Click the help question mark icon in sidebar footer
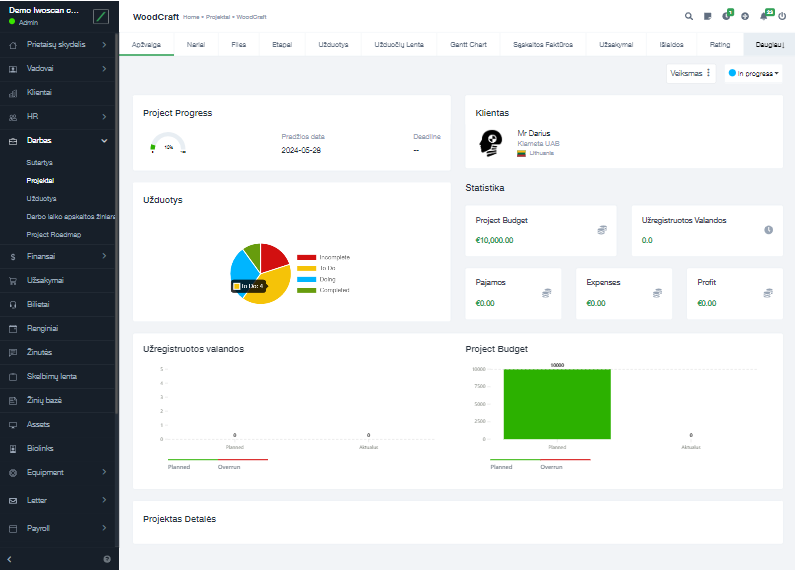The image size is (795, 570). coord(107,558)
